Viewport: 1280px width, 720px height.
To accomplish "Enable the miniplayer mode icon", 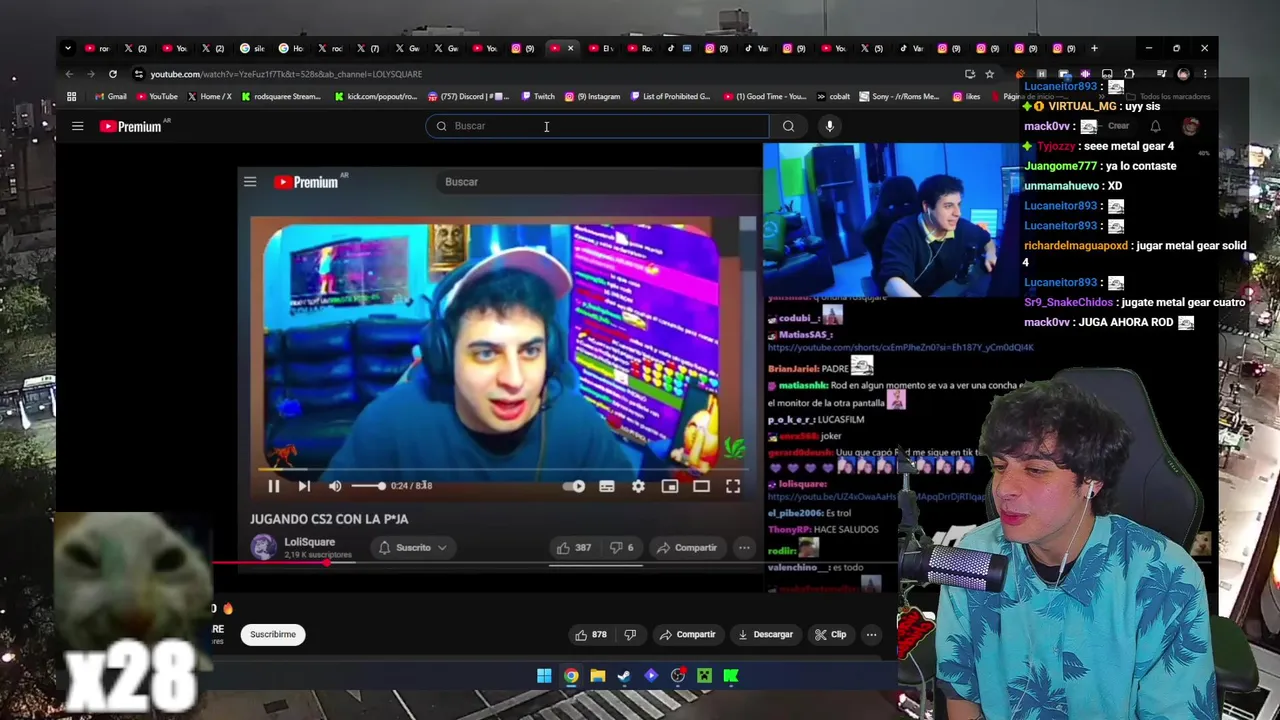I will click(x=670, y=486).
